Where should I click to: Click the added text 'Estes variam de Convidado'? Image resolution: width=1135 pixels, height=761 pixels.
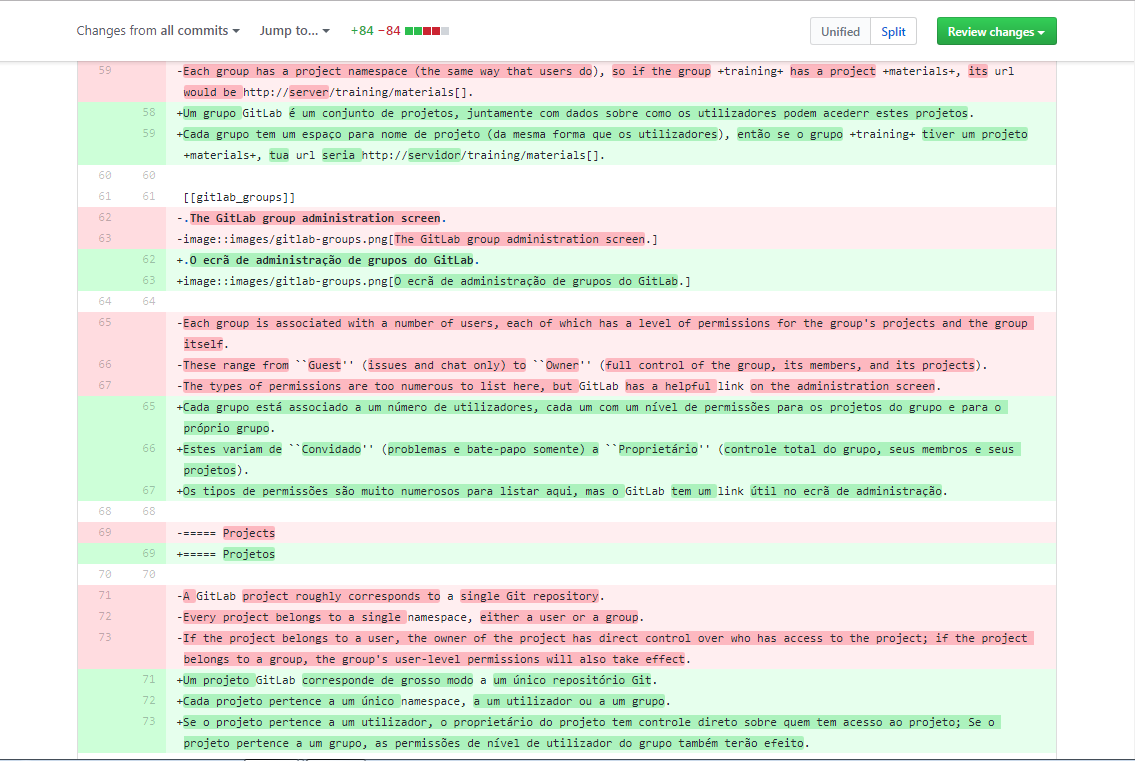coord(278,449)
